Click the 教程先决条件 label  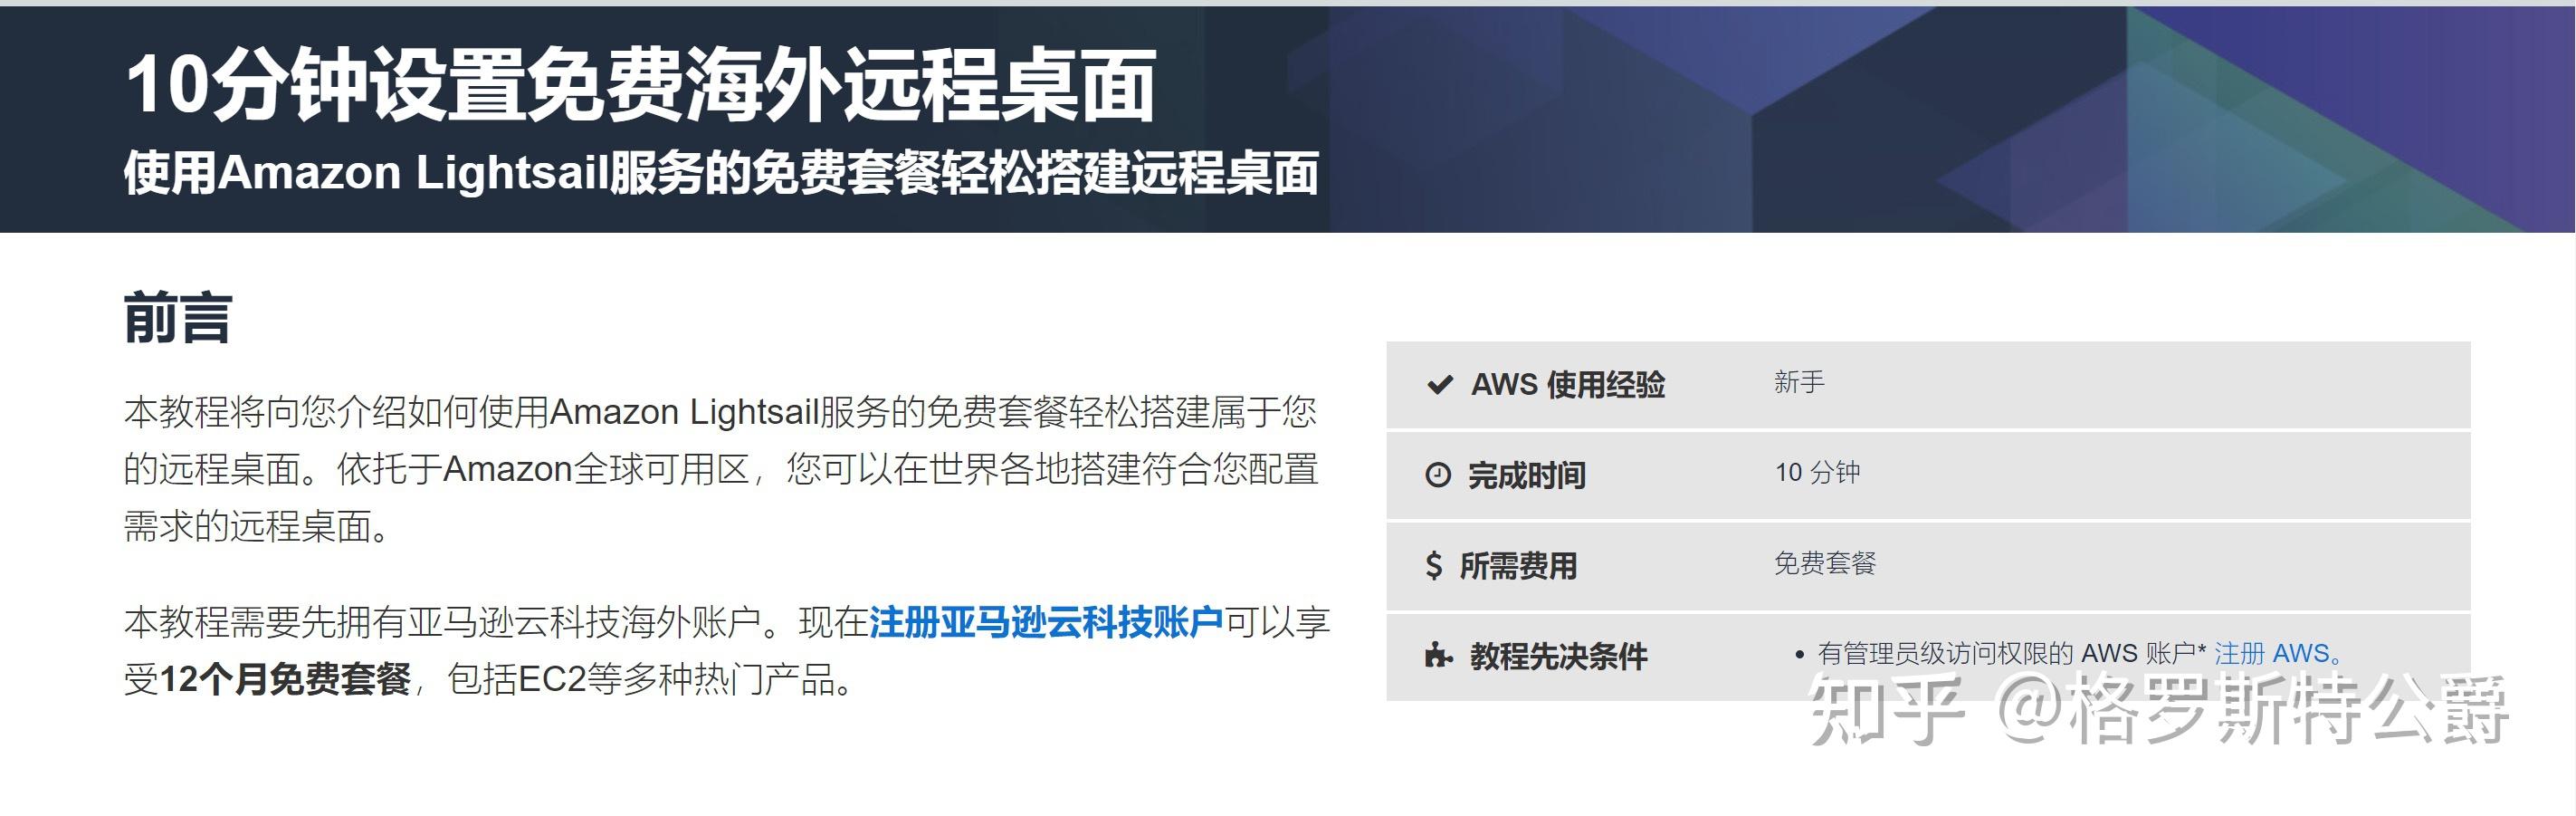pos(1558,657)
